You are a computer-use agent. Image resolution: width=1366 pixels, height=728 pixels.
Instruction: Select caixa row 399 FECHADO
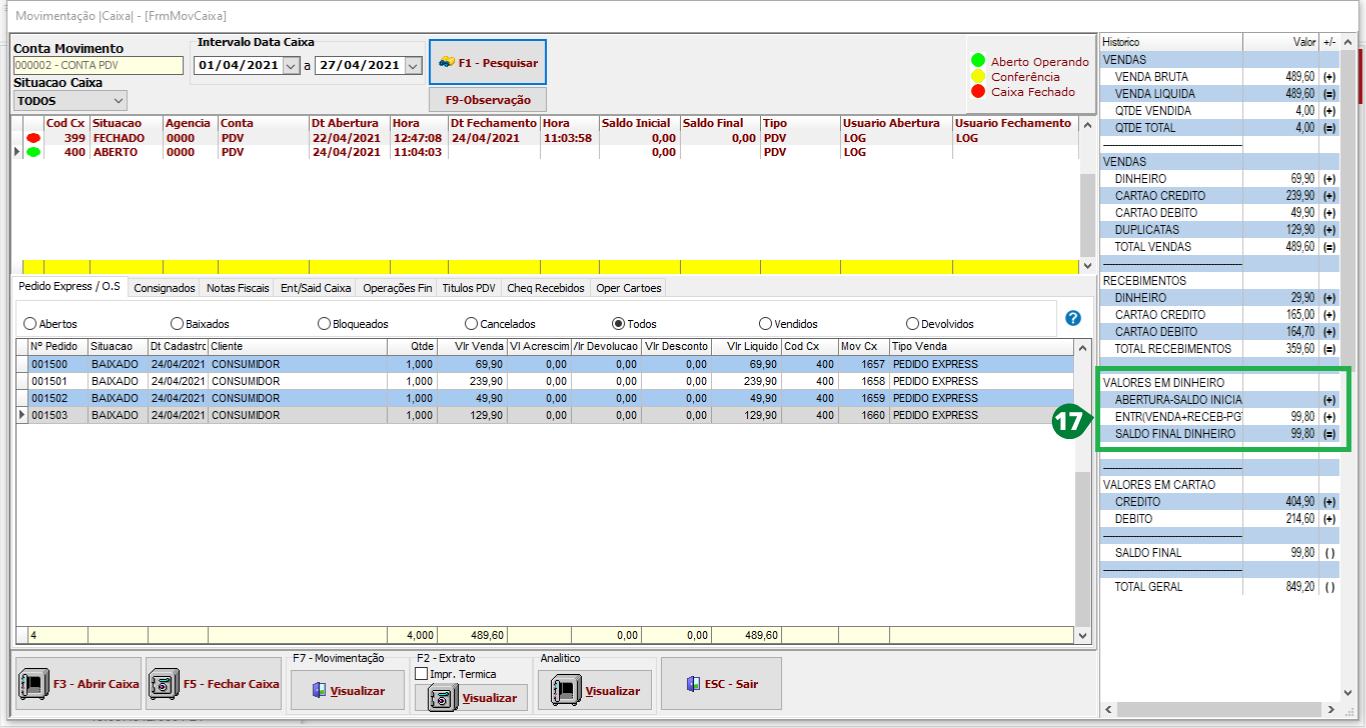(547, 138)
